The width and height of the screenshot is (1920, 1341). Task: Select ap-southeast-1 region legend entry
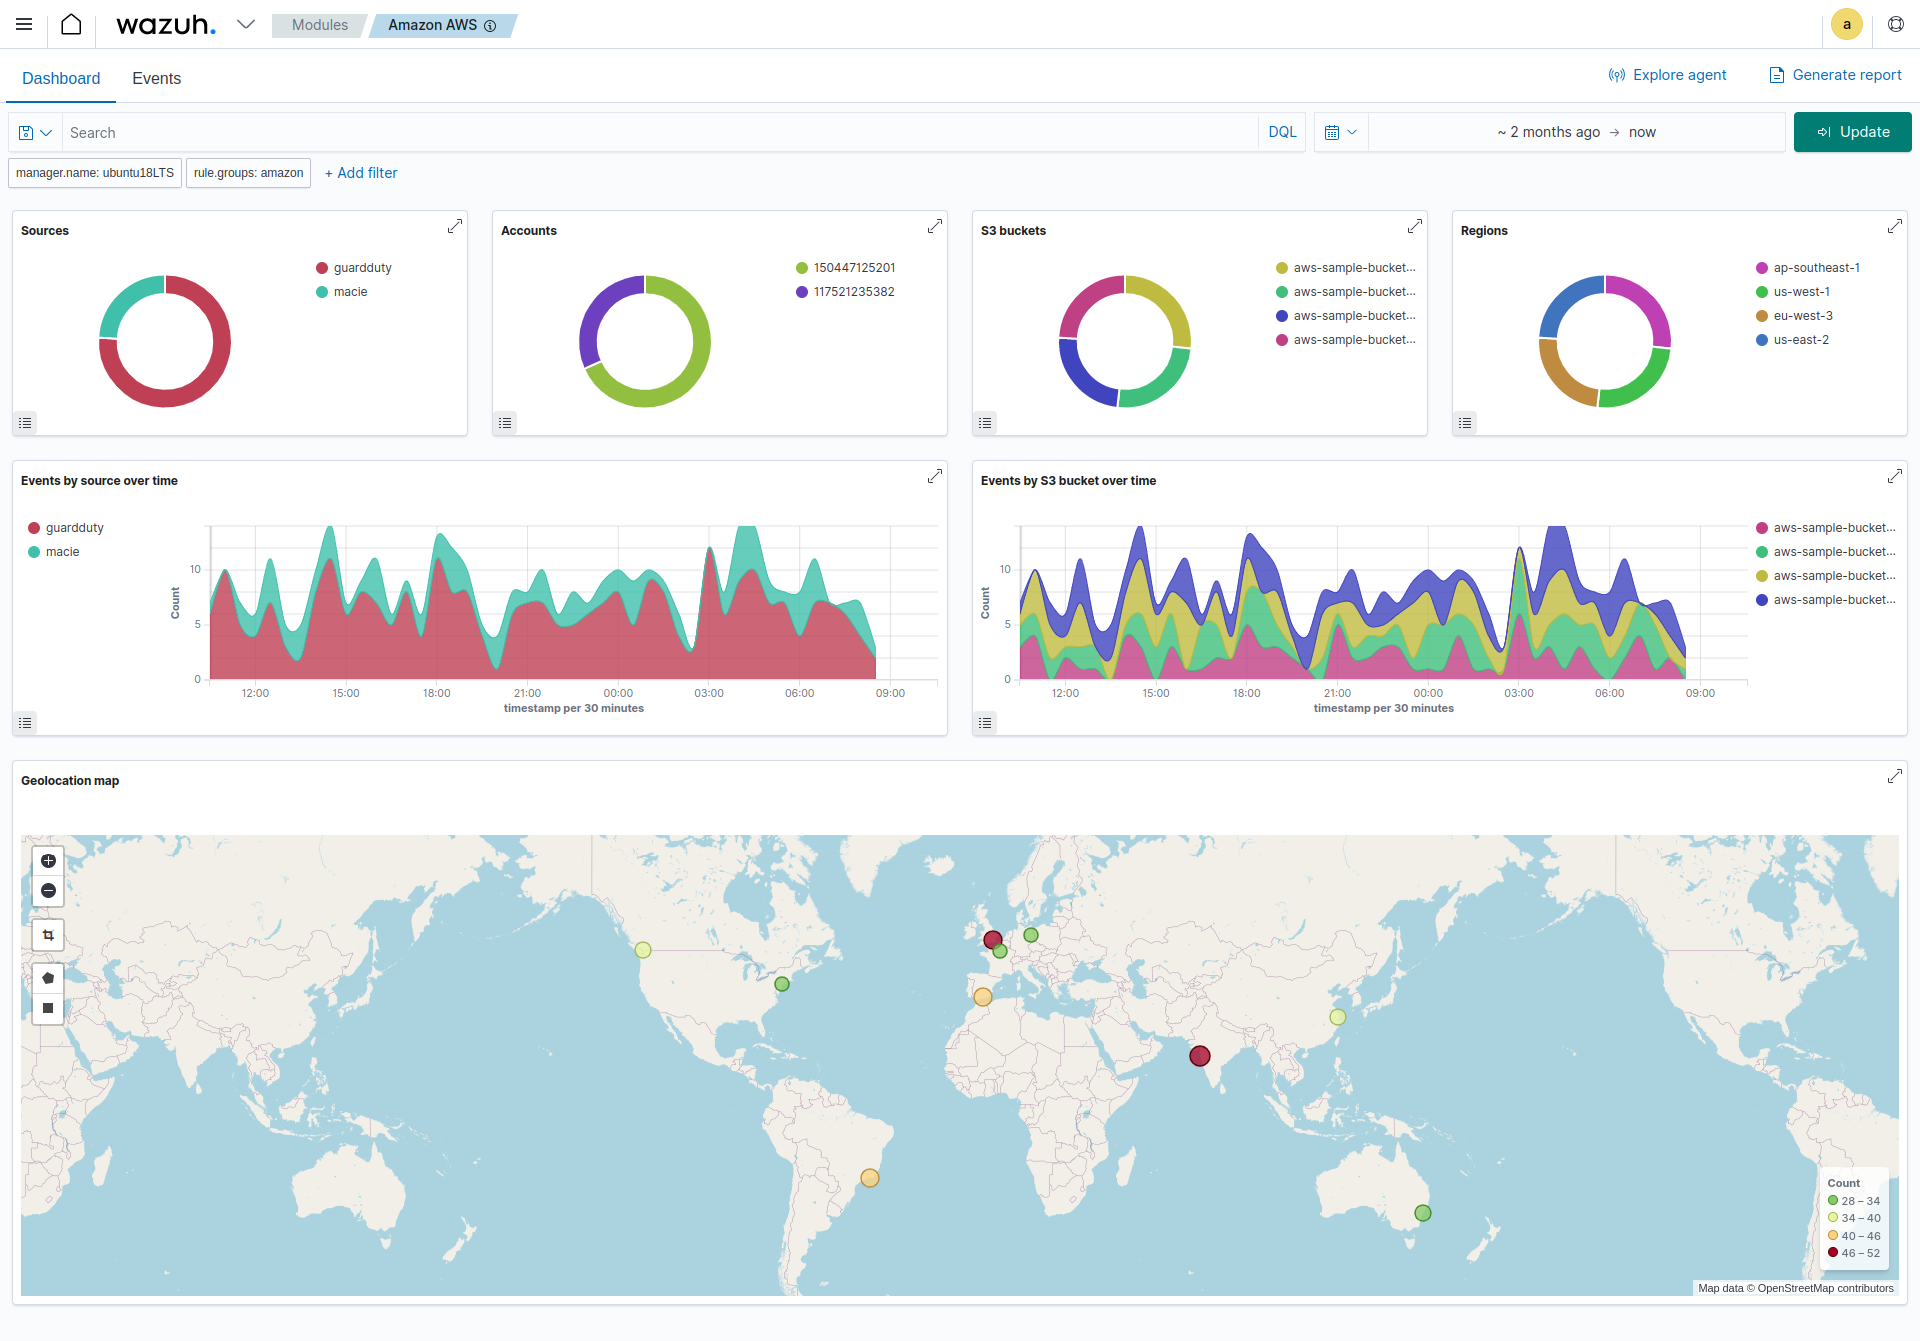coord(1808,268)
